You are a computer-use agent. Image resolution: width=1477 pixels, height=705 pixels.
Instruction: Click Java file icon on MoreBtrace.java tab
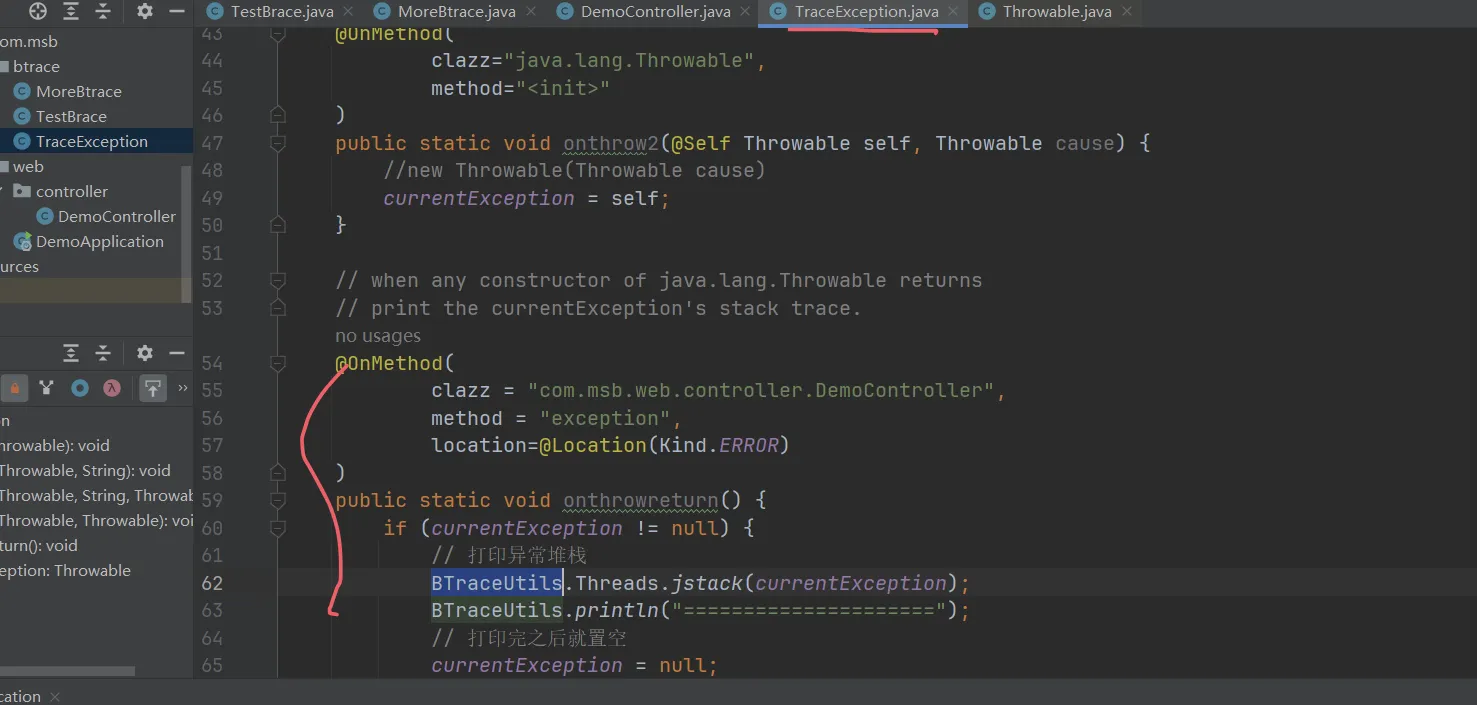pos(382,12)
